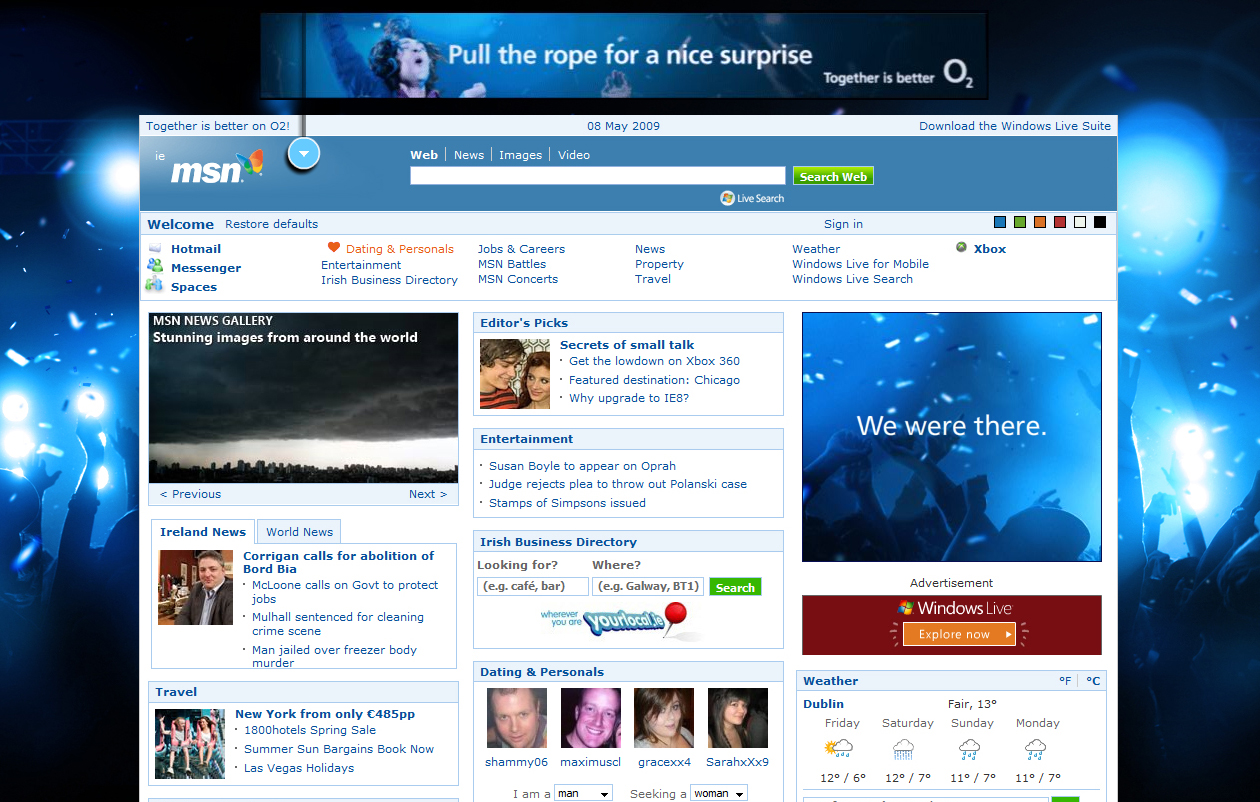The image size is (1260, 802).
Task: Switch to the Ireland News tab
Action: pos(203,532)
